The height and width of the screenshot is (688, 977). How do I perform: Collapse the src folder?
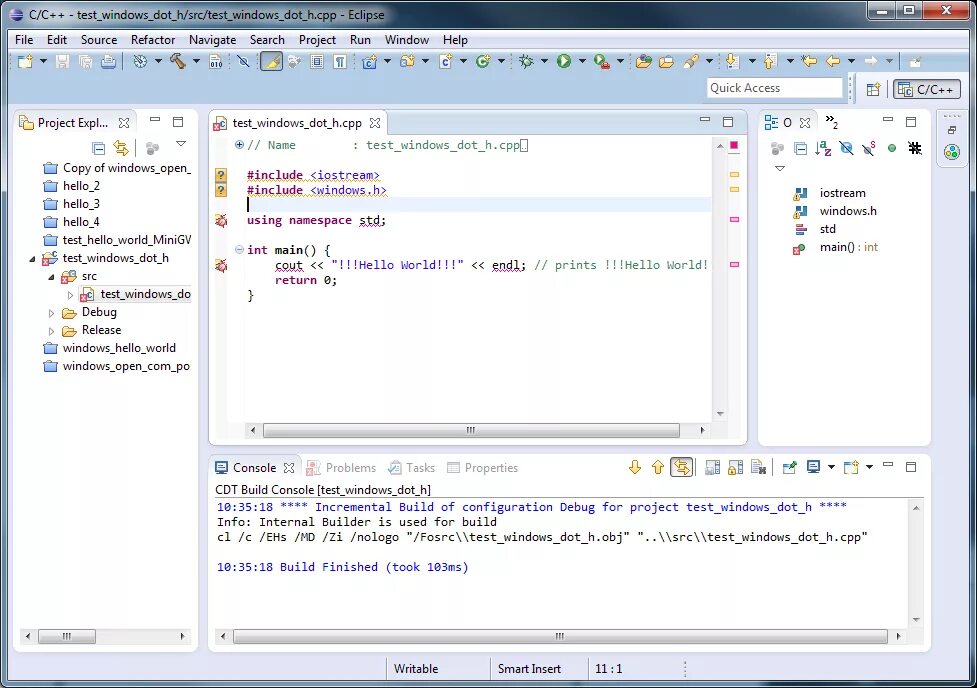coord(51,277)
